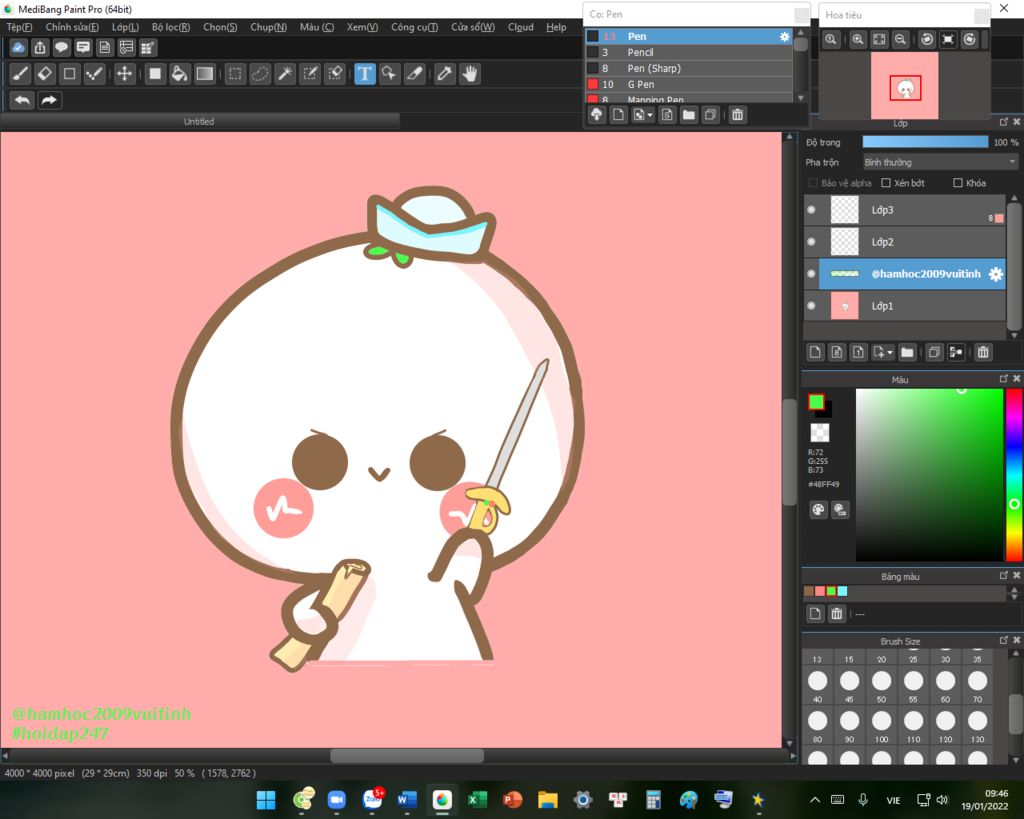The height and width of the screenshot is (819, 1024).
Task: Select the Magic Wand tool
Action: click(285, 74)
